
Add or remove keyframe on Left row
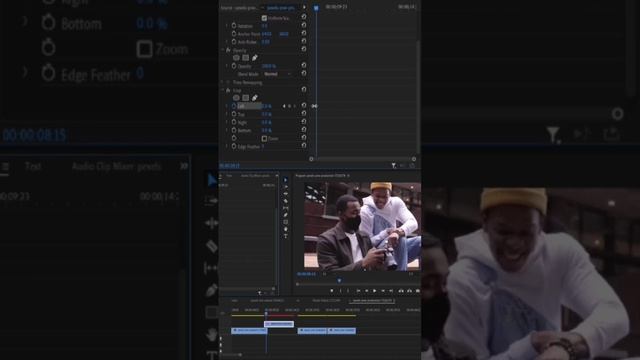point(289,106)
